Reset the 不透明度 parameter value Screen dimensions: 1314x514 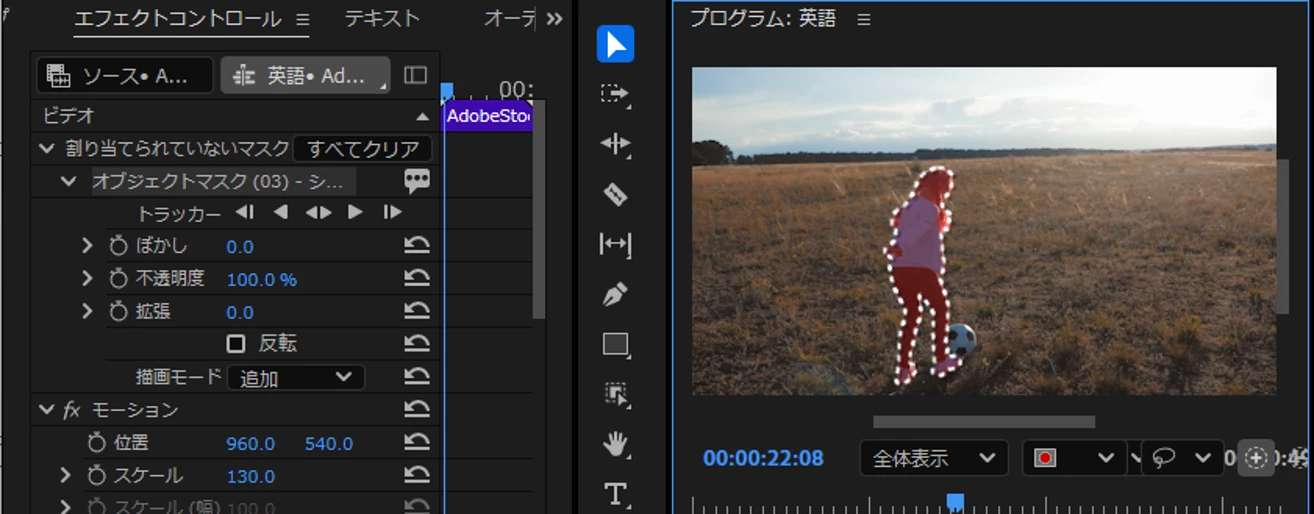point(417,279)
